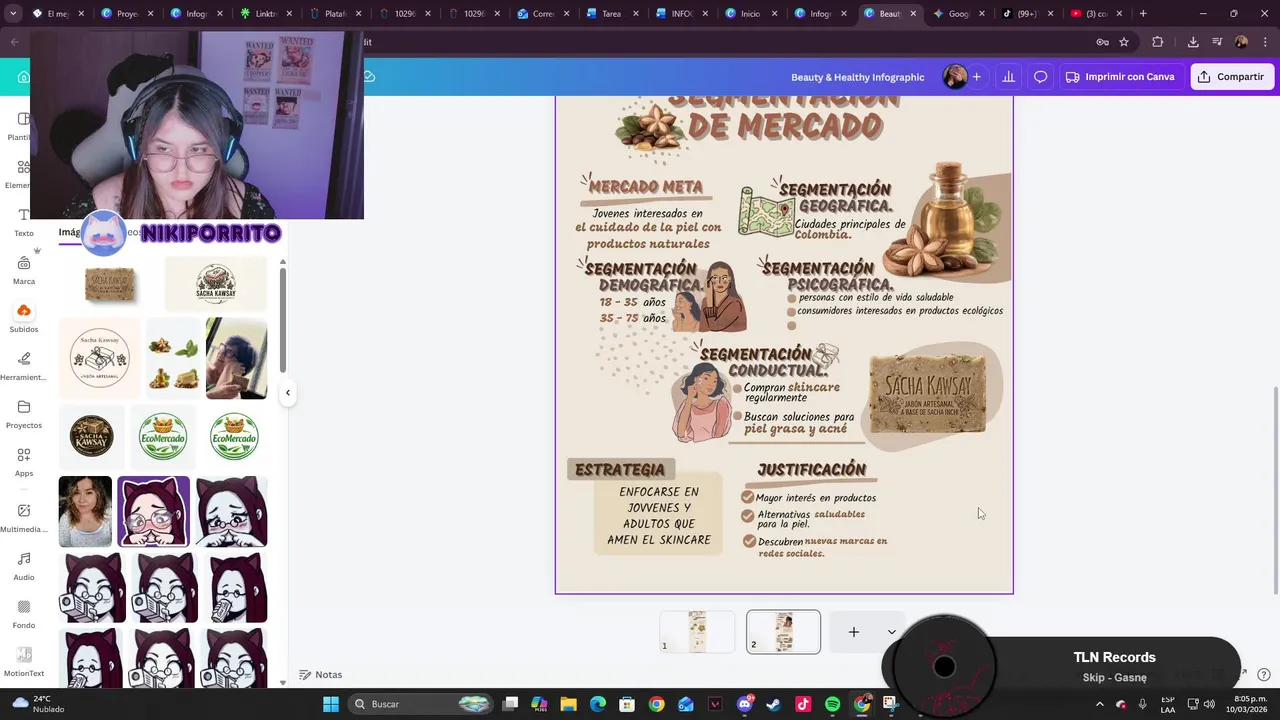1280x720 pixels.
Task: Add a new page with plus button
Action: coord(854,632)
